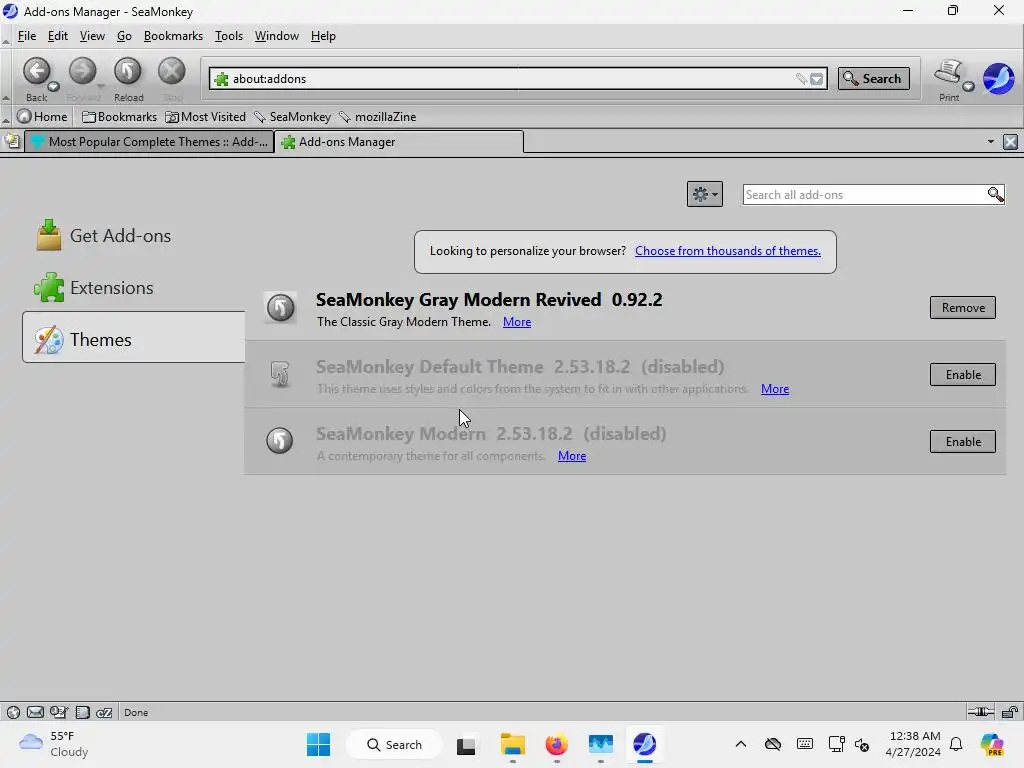The height and width of the screenshot is (768, 1024).
Task: Click the puzzle-piece icon in the URL bar
Action: [x=221, y=79]
